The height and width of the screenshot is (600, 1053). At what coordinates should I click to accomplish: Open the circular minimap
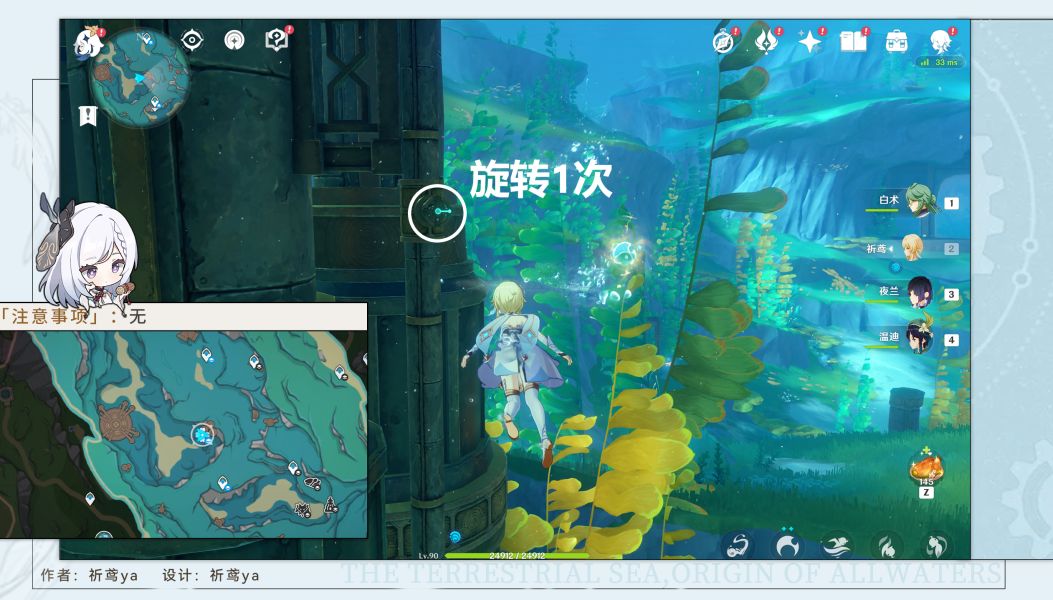pyautogui.click(x=140, y=78)
